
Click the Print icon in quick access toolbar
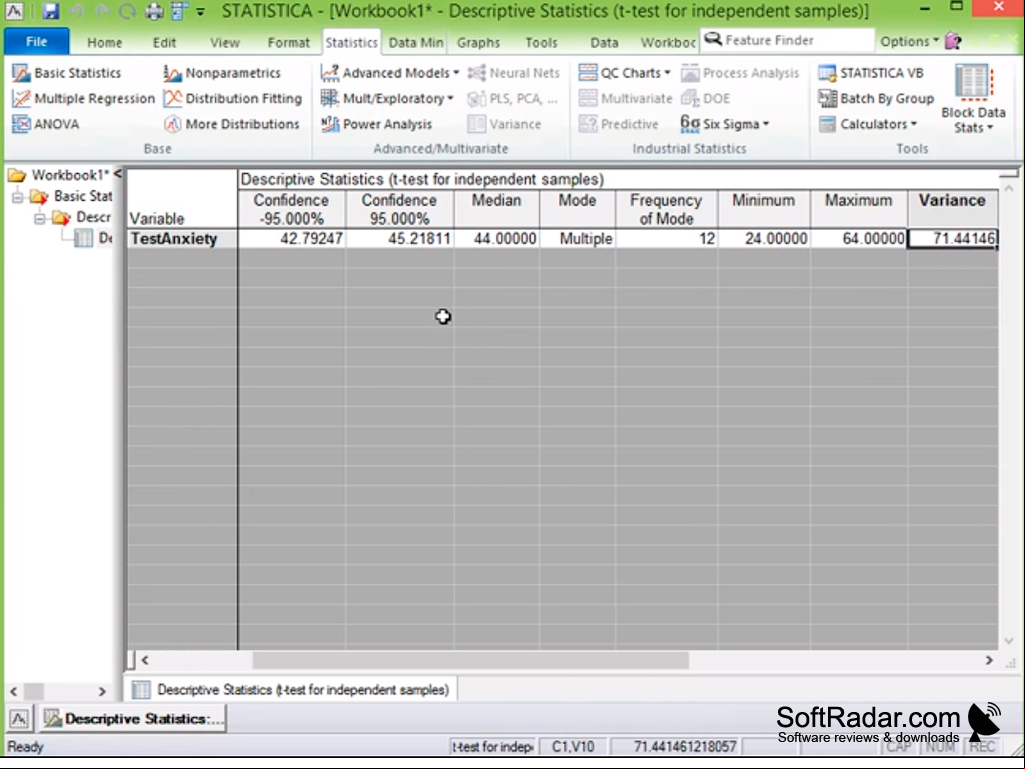(x=154, y=11)
